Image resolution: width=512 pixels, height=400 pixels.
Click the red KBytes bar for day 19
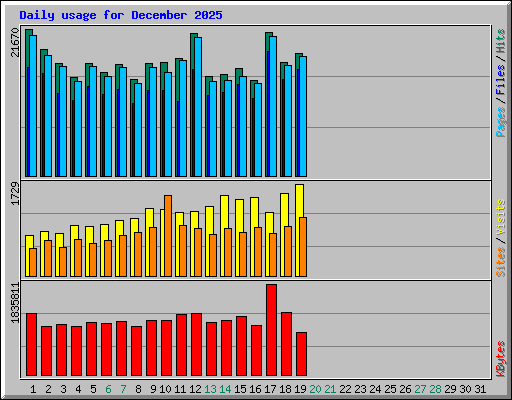point(301,354)
